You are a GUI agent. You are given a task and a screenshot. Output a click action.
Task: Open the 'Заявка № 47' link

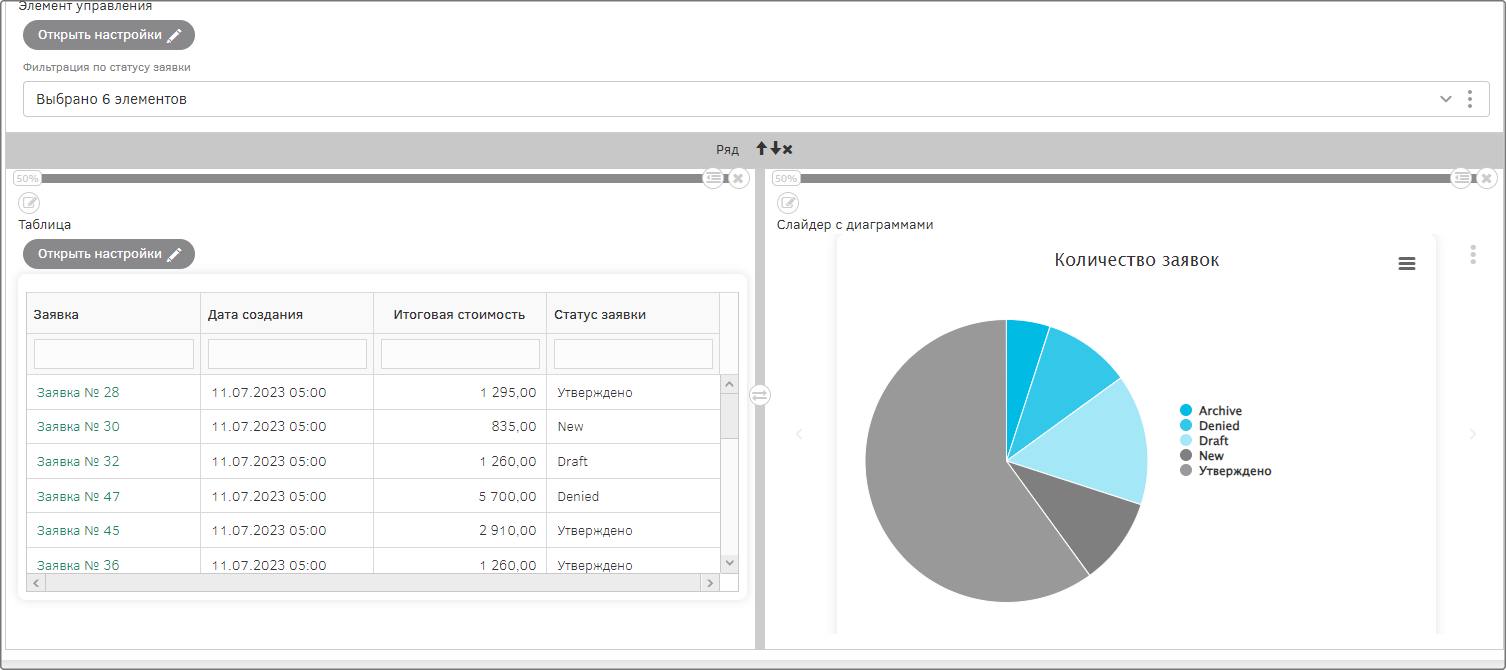click(78, 496)
